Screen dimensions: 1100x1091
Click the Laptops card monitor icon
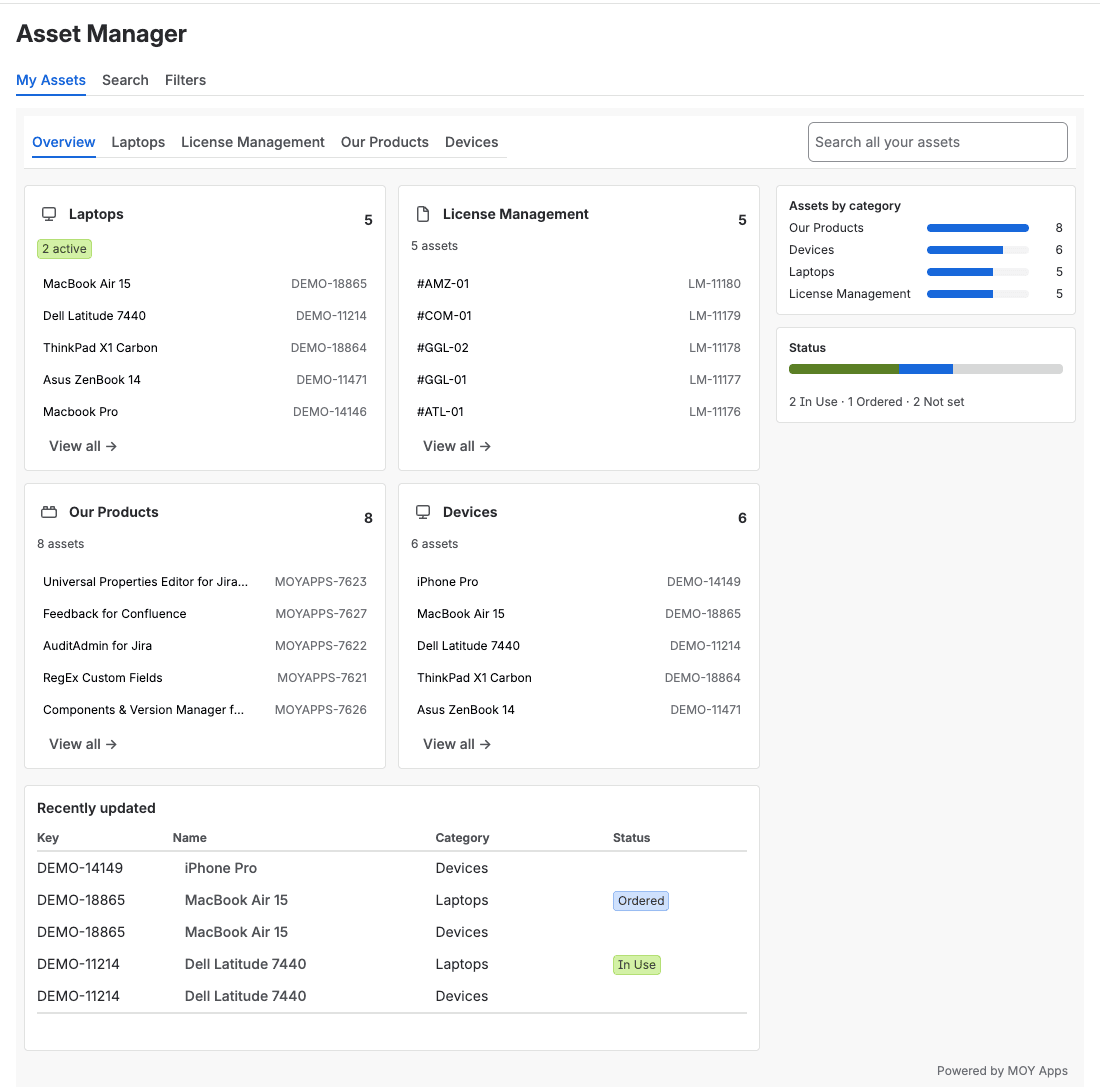click(49, 214)
